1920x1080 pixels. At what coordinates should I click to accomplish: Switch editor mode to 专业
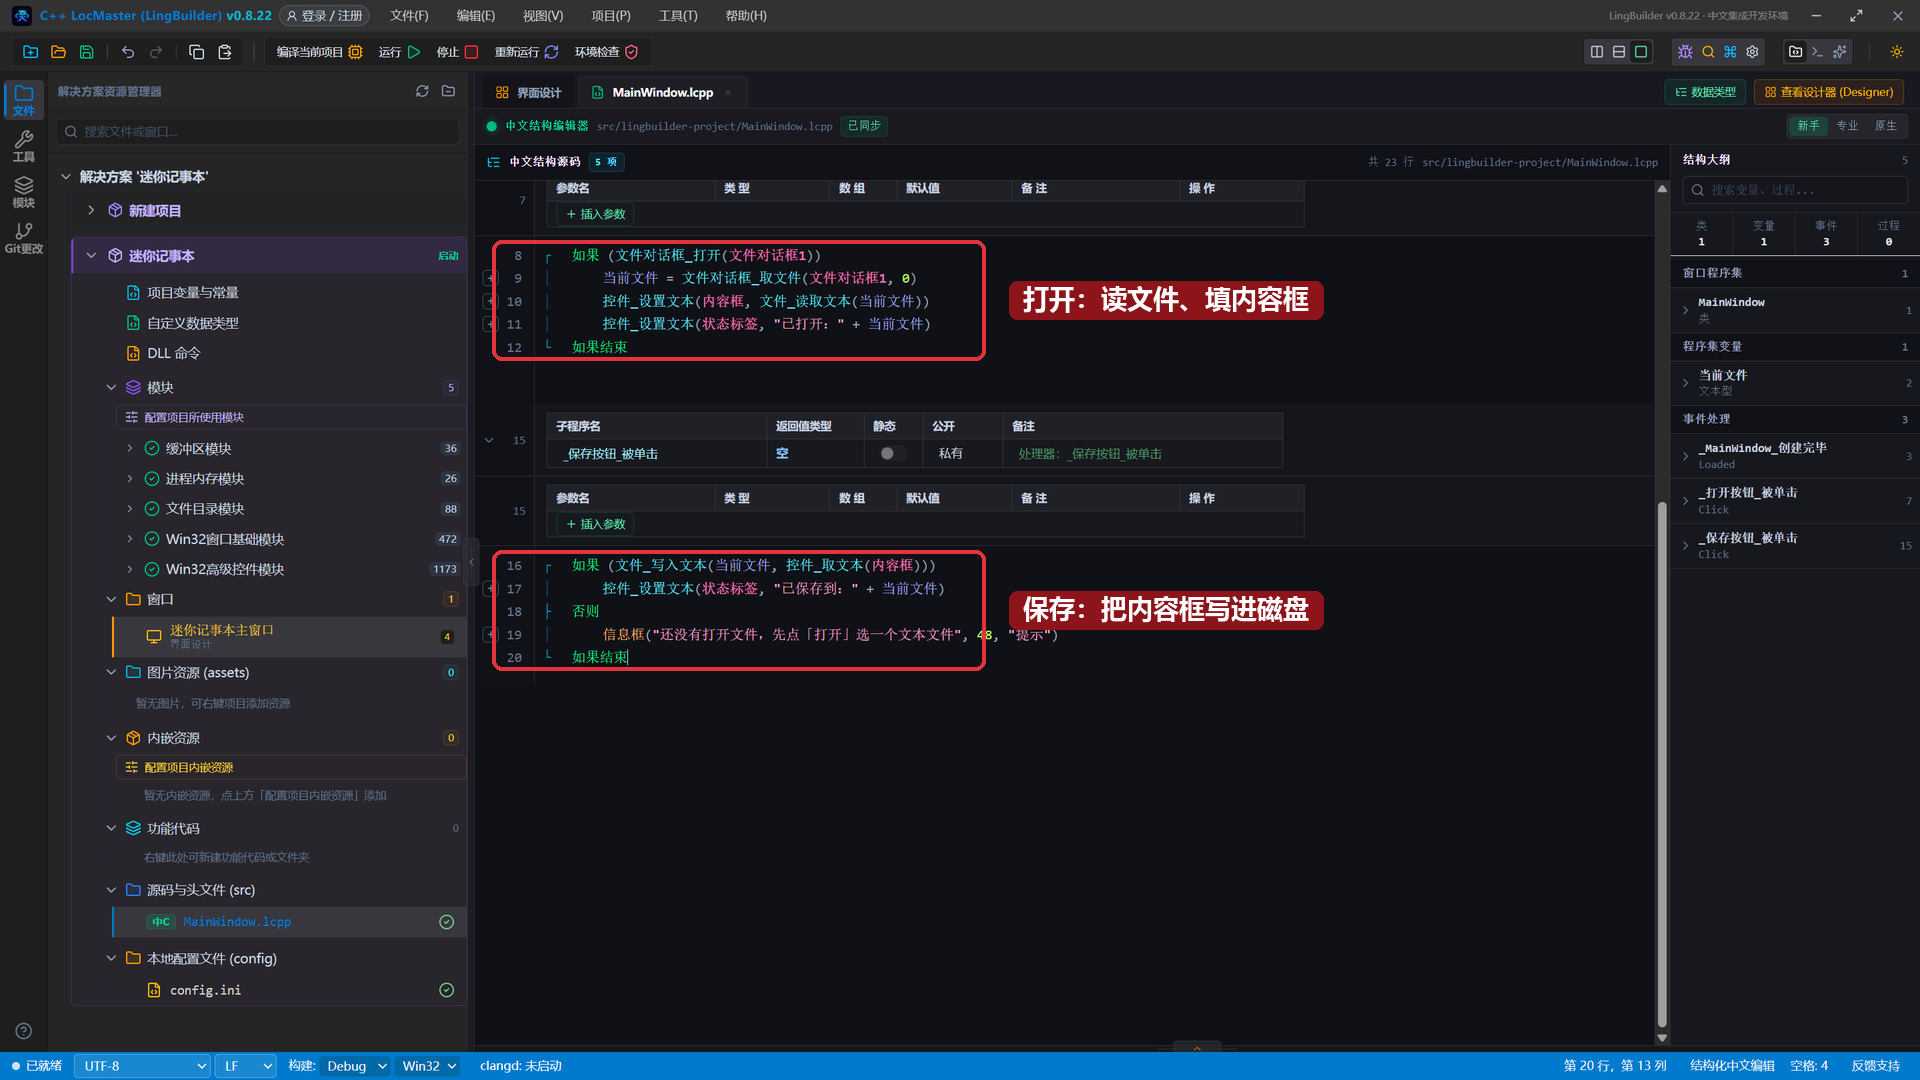1847,126
